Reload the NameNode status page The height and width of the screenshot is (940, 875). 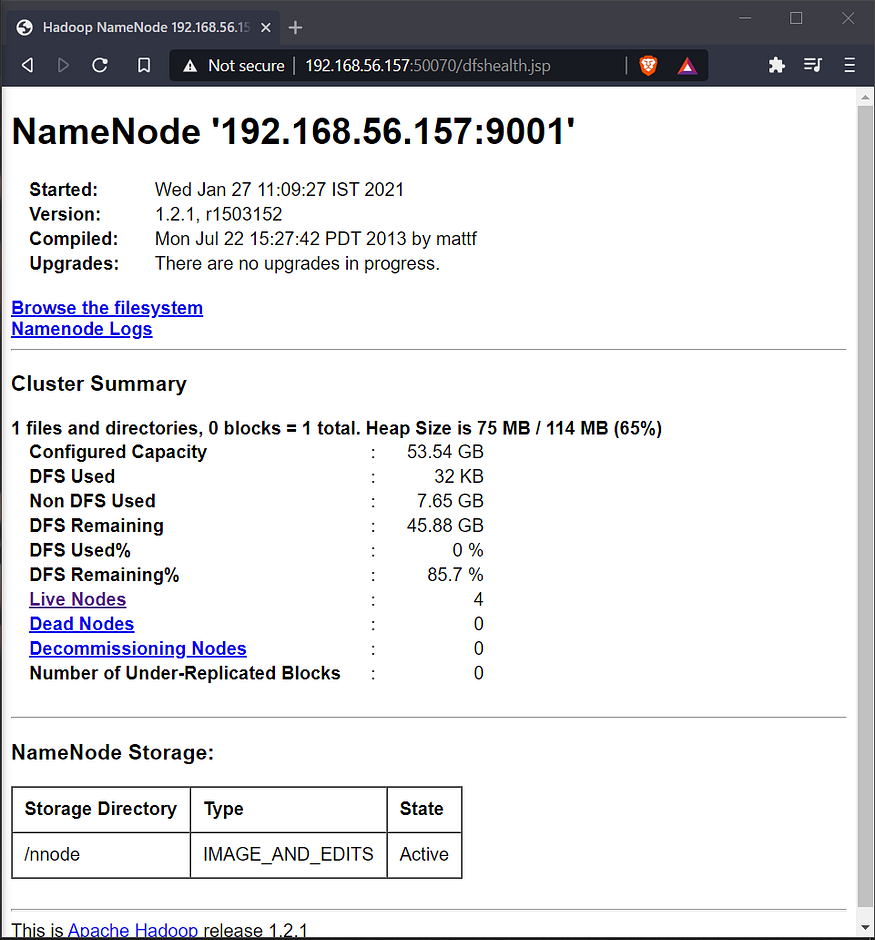[x=100, y=65]
